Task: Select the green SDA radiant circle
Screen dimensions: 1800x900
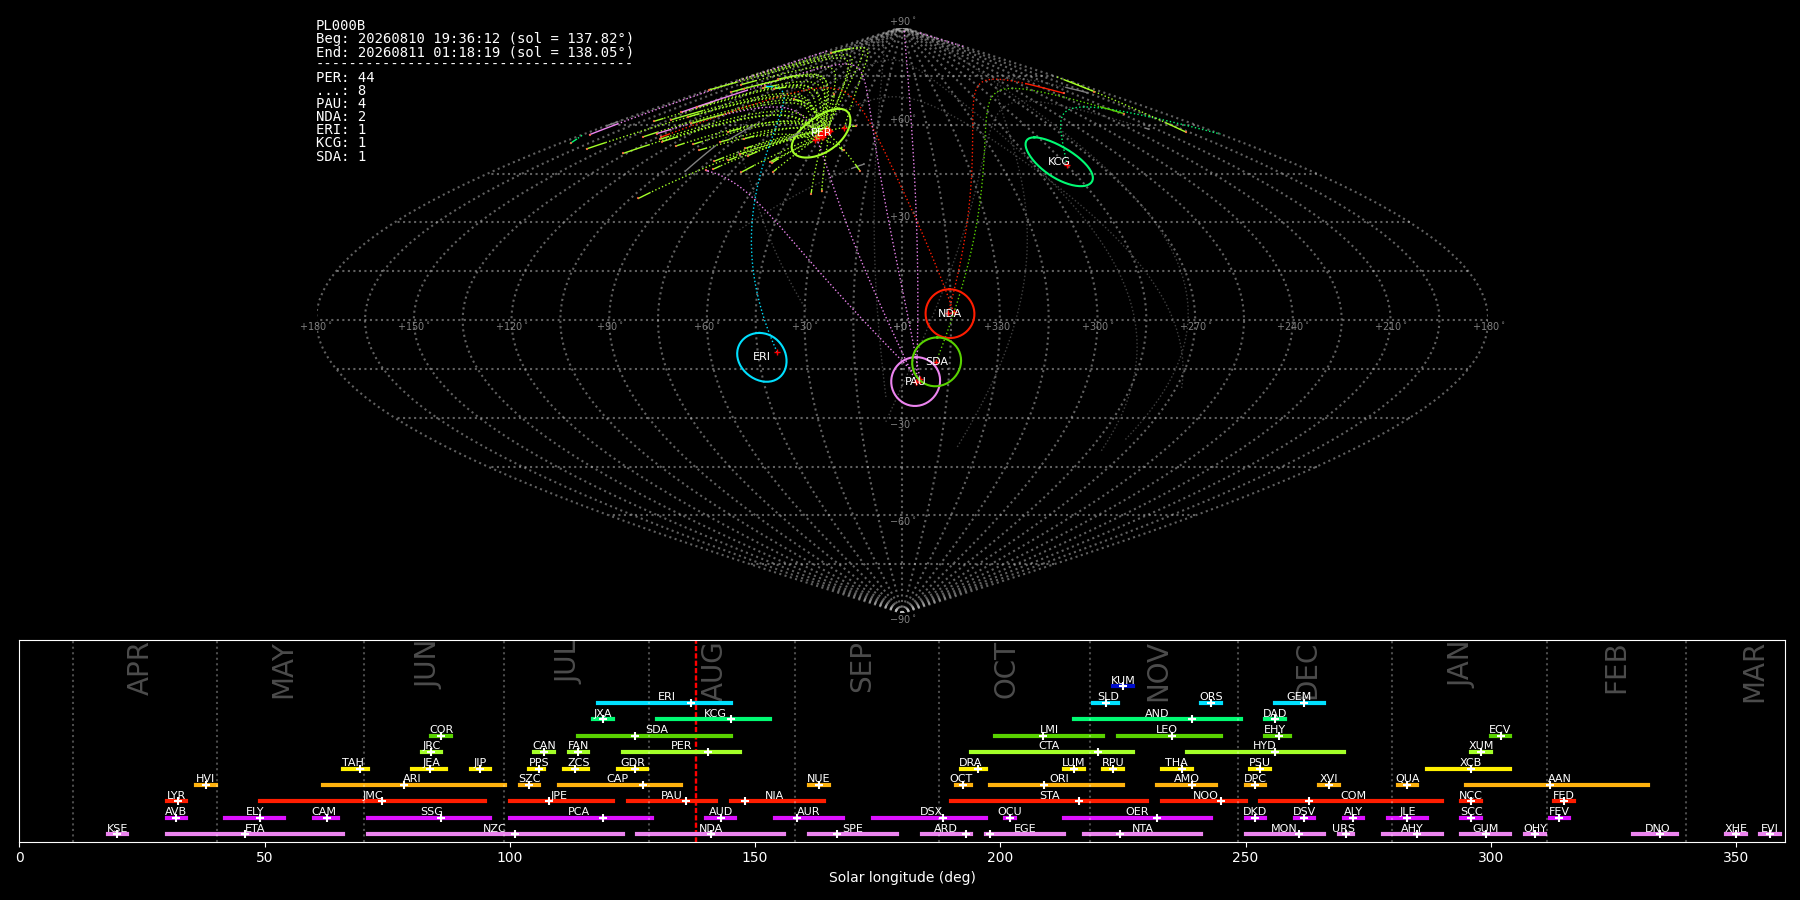Action: (937, 362)
